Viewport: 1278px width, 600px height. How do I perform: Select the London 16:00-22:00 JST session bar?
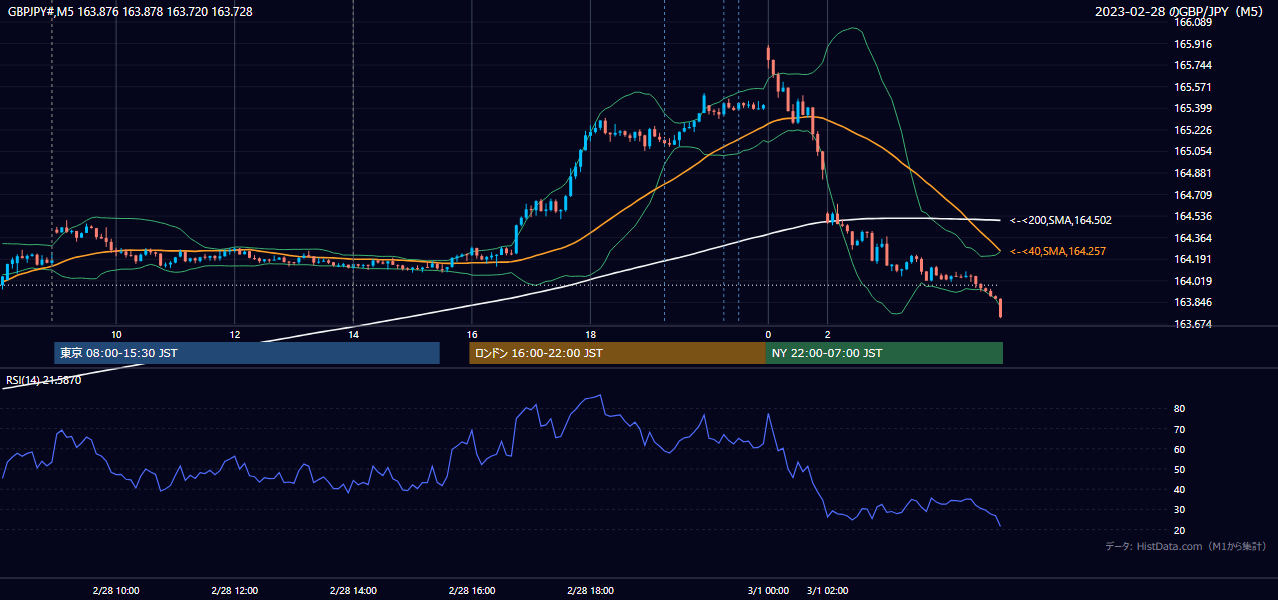(617, 353)
